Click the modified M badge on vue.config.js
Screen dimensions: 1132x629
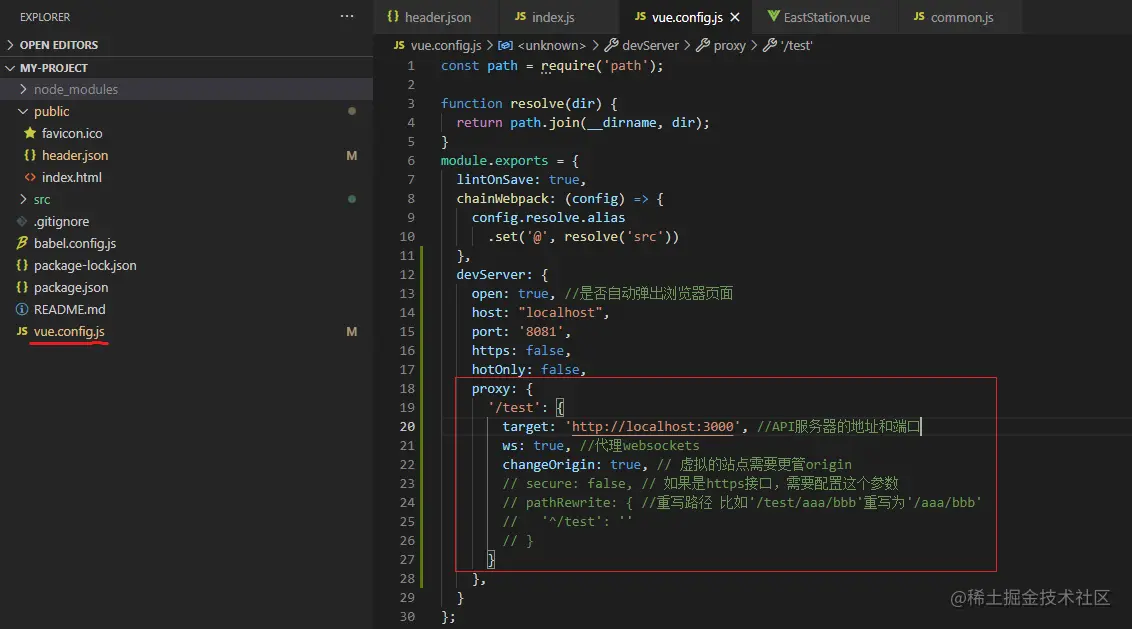352,331
